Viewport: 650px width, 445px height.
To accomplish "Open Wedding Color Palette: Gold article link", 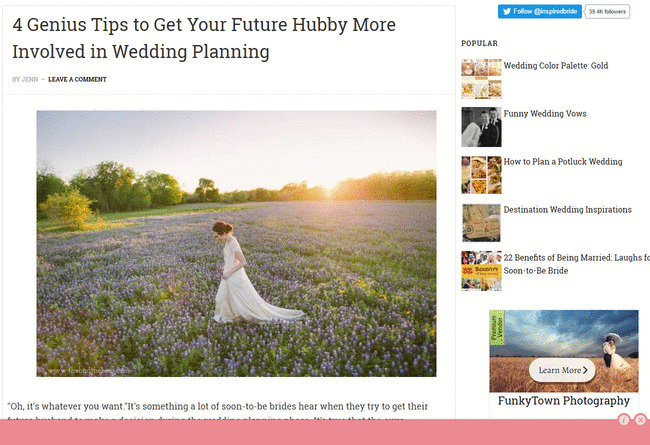I will tap(555, 66).
